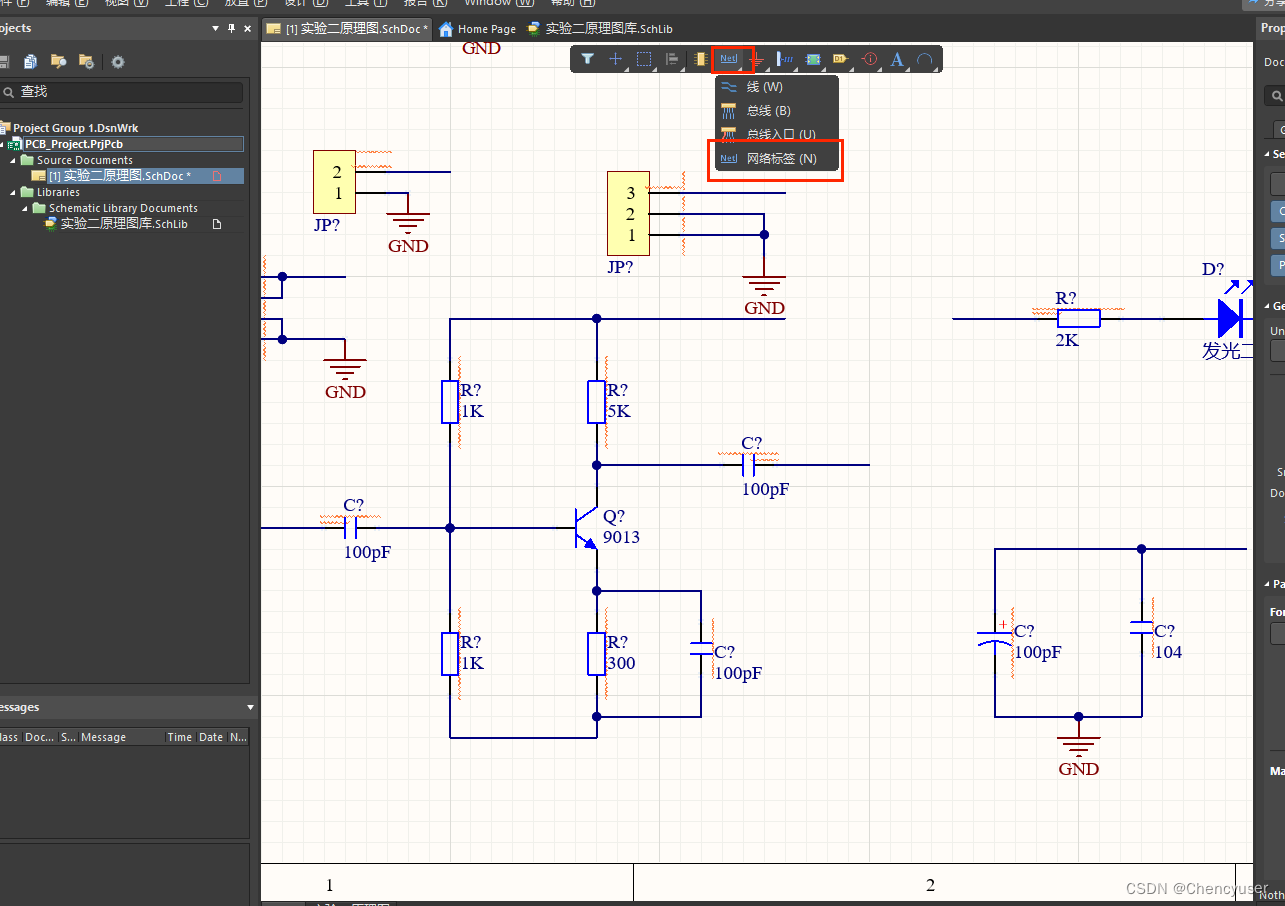This screenshot has height=906, width=1285.
Task: Select the D1 port placement tool
Action: 840,59
